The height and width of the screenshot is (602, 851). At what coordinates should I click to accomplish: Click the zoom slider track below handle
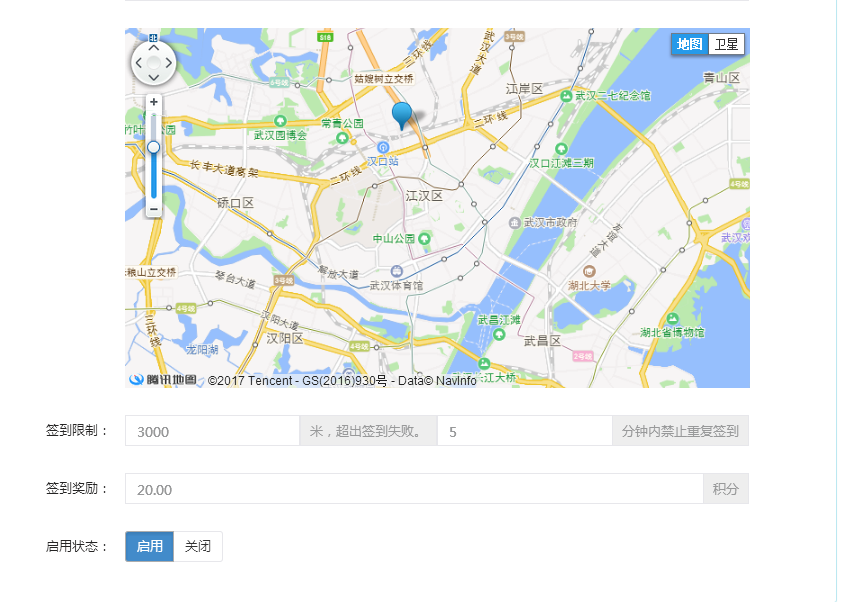point(154,176)
